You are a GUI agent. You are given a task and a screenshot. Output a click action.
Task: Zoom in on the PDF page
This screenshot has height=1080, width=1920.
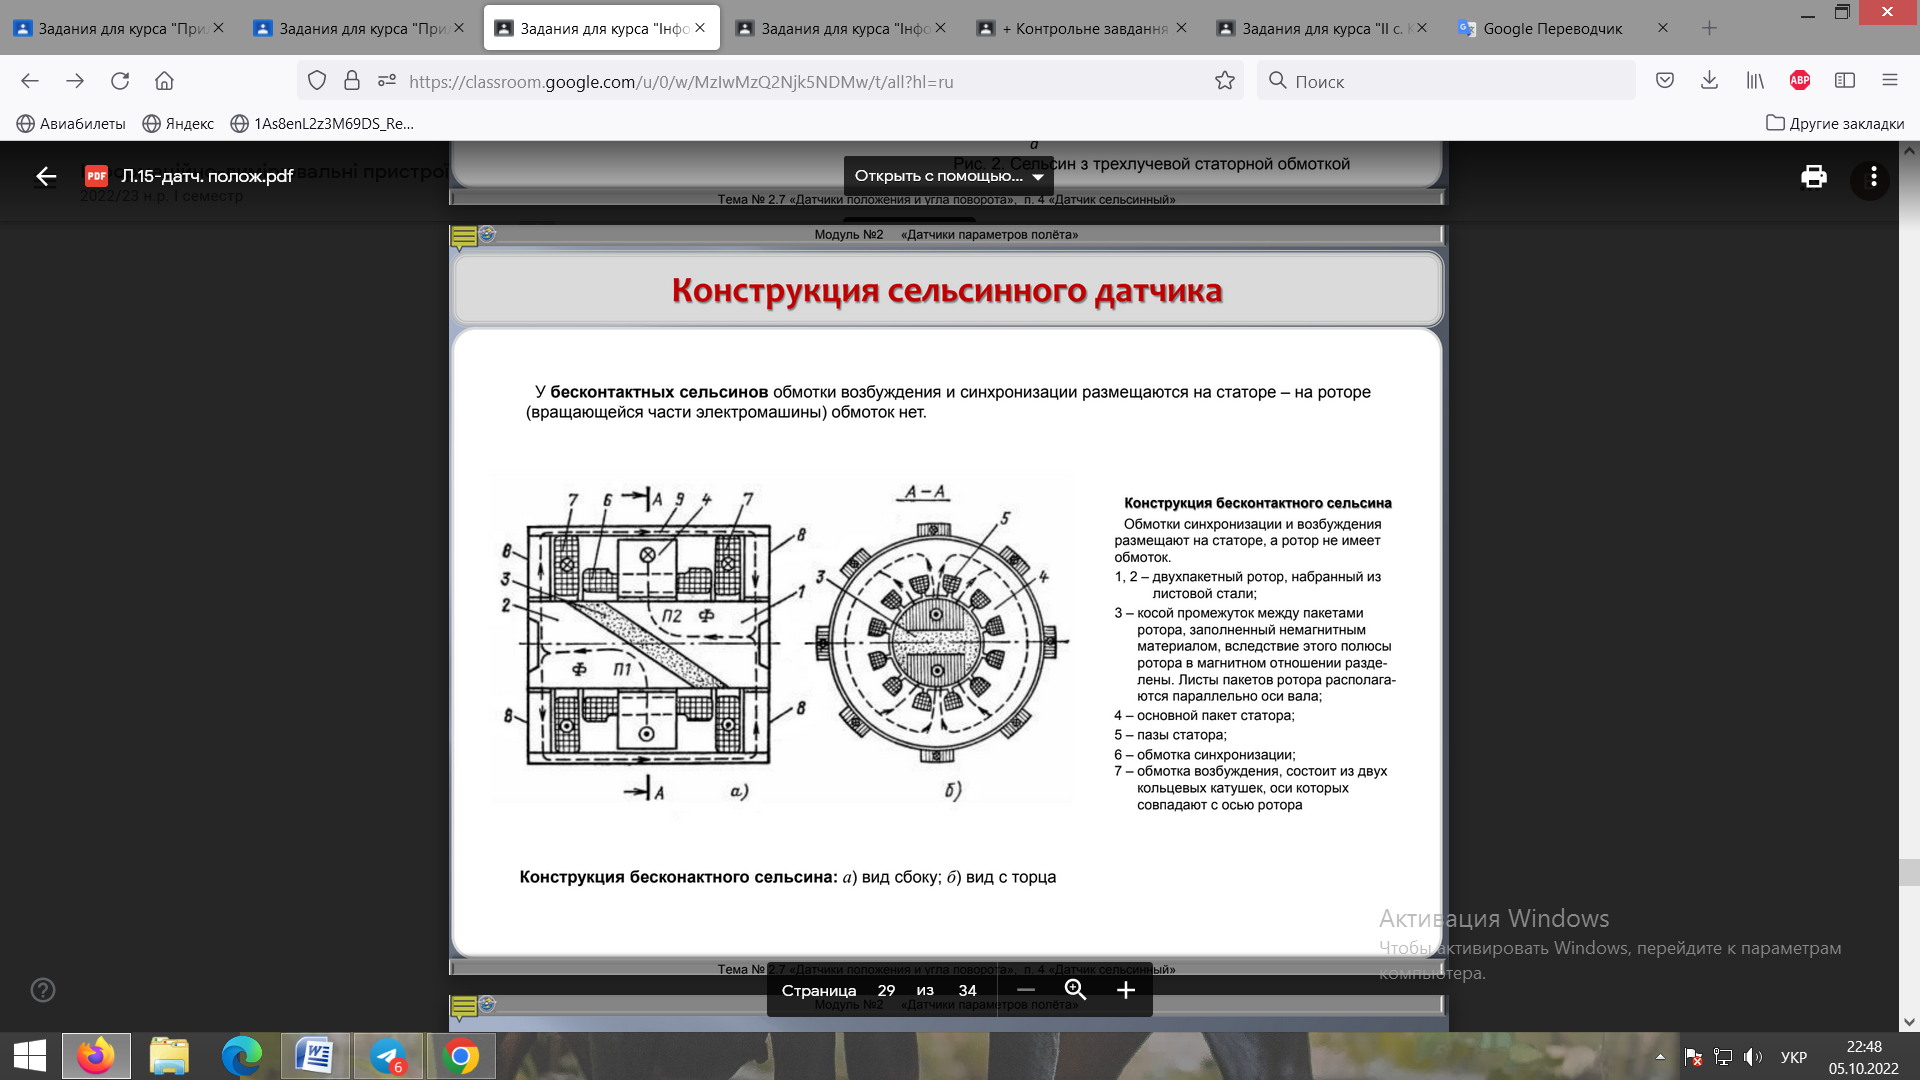1125,990
